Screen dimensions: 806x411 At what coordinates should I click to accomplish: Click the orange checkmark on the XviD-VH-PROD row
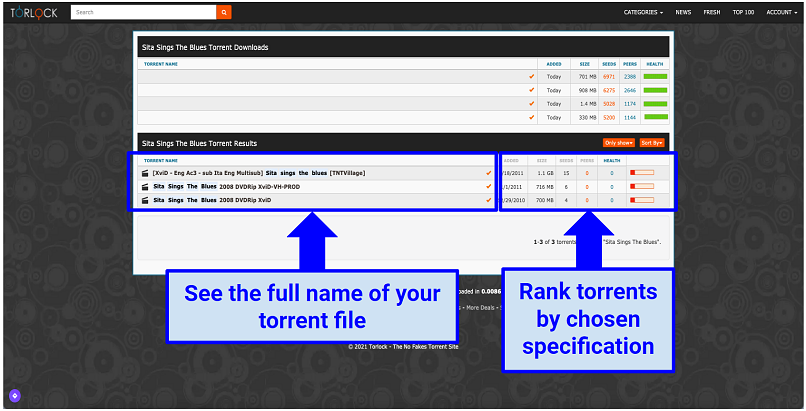[488, 186]
